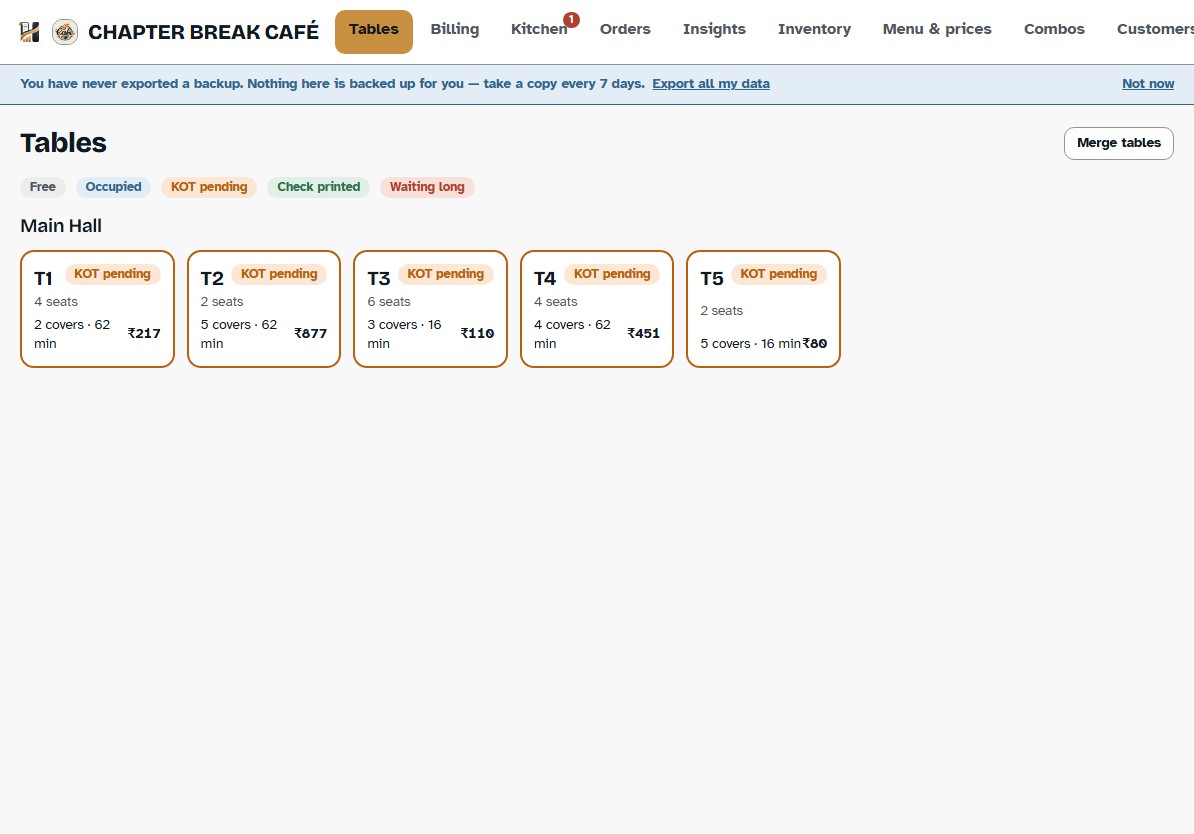
Task: Open table T5 card
Action: (x=763, y=309)
